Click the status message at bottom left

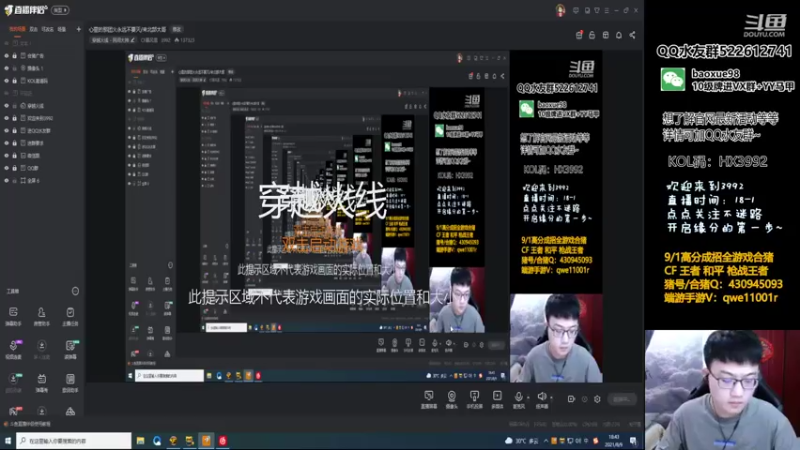click(x=29, y=424)
